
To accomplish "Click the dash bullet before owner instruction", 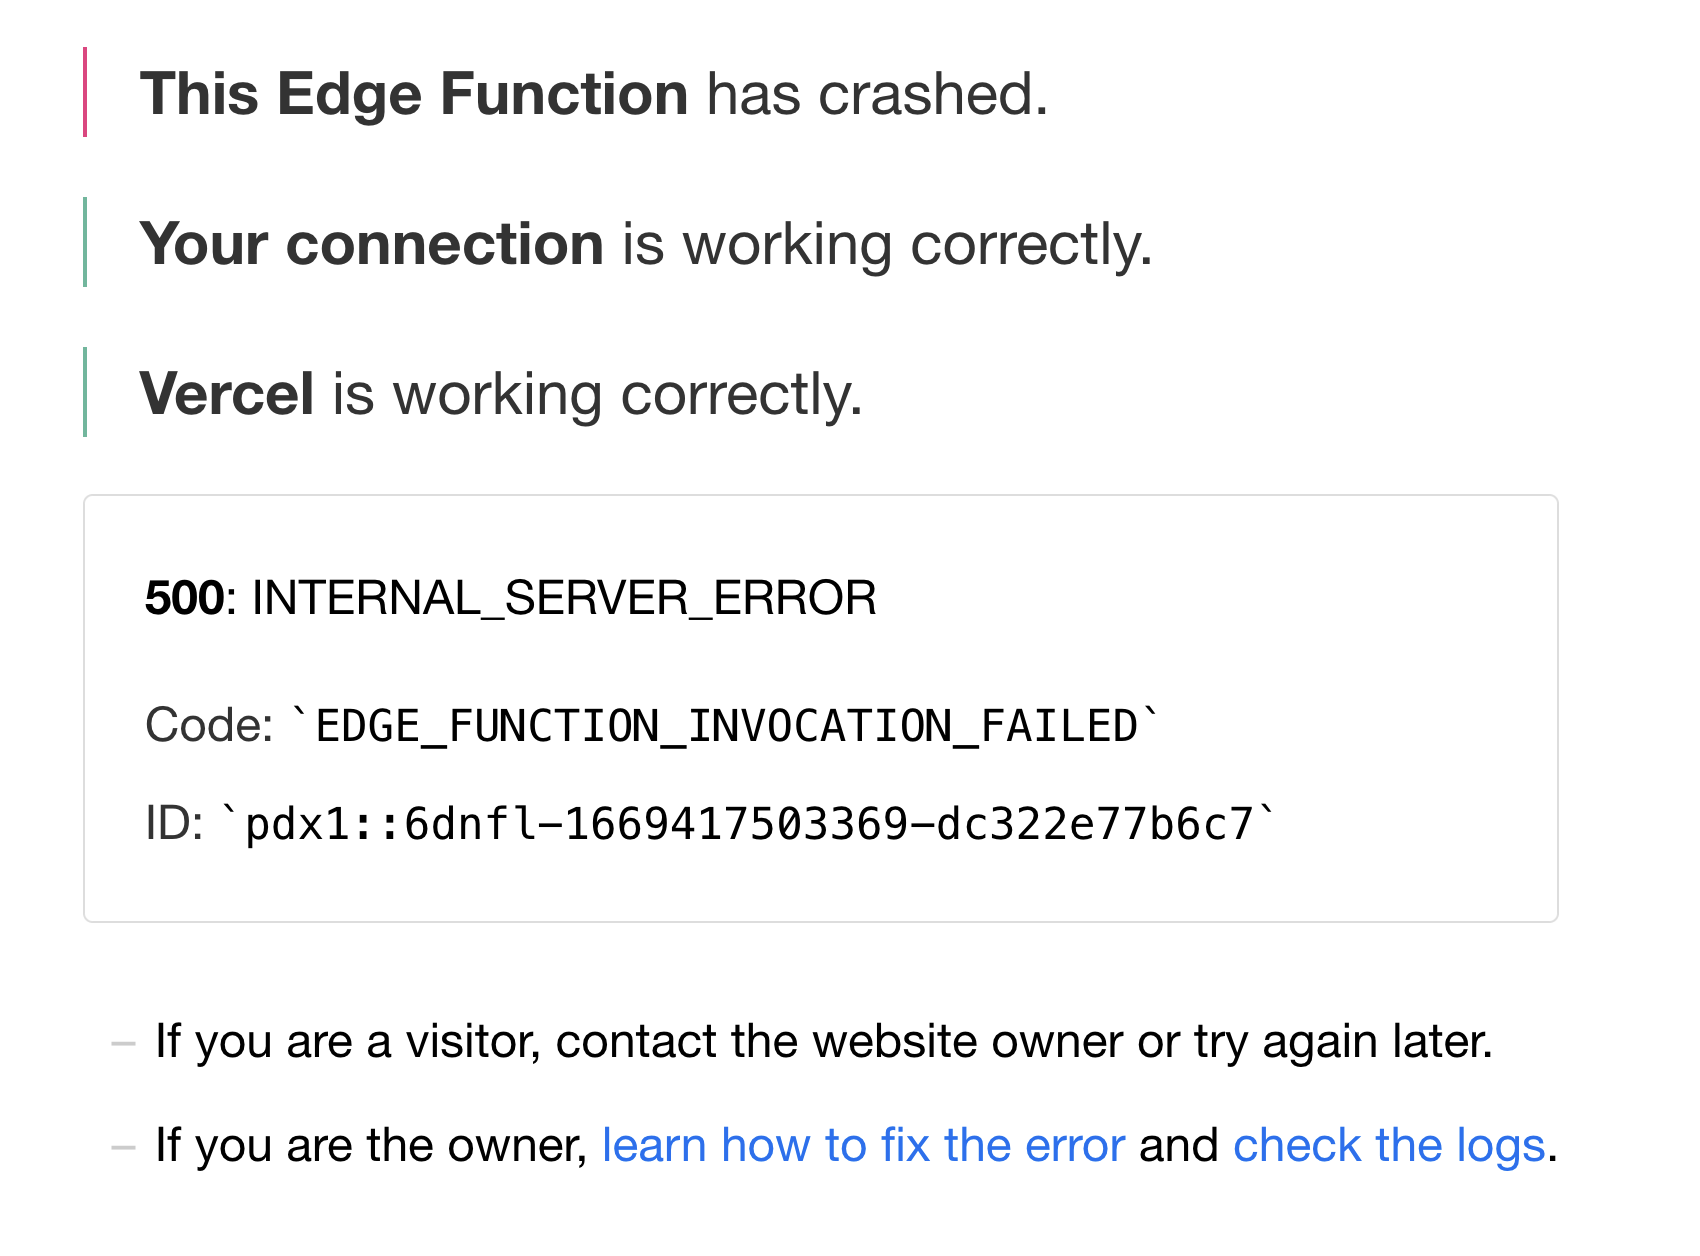I will click(124, 1148).
